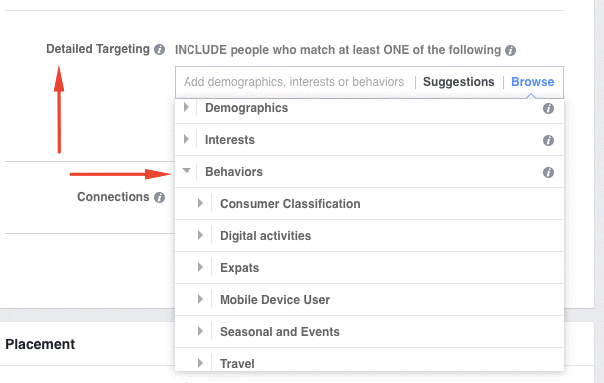Screen dimensions: 604x383
Task: Open the Suggestions tab
Action: (x=458, y=82)
